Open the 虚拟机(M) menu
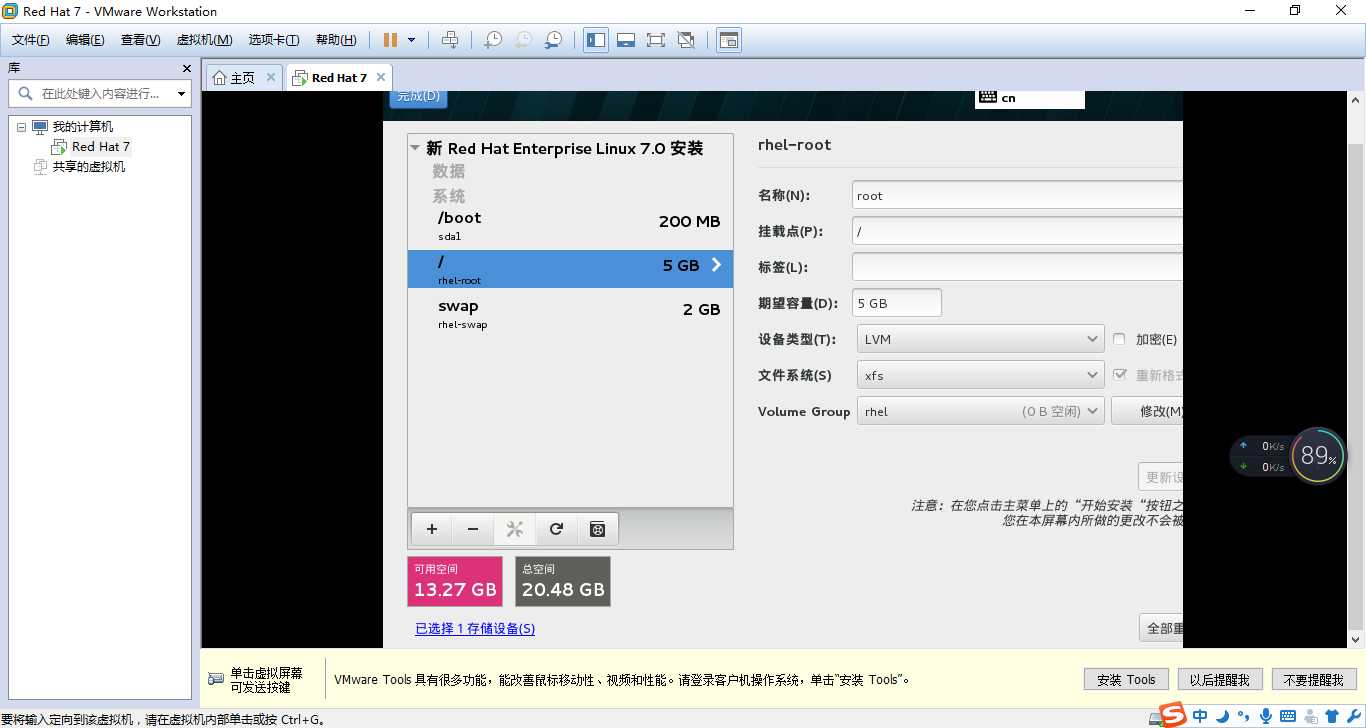Screen dimensions: 1366x728 (204, 40)
